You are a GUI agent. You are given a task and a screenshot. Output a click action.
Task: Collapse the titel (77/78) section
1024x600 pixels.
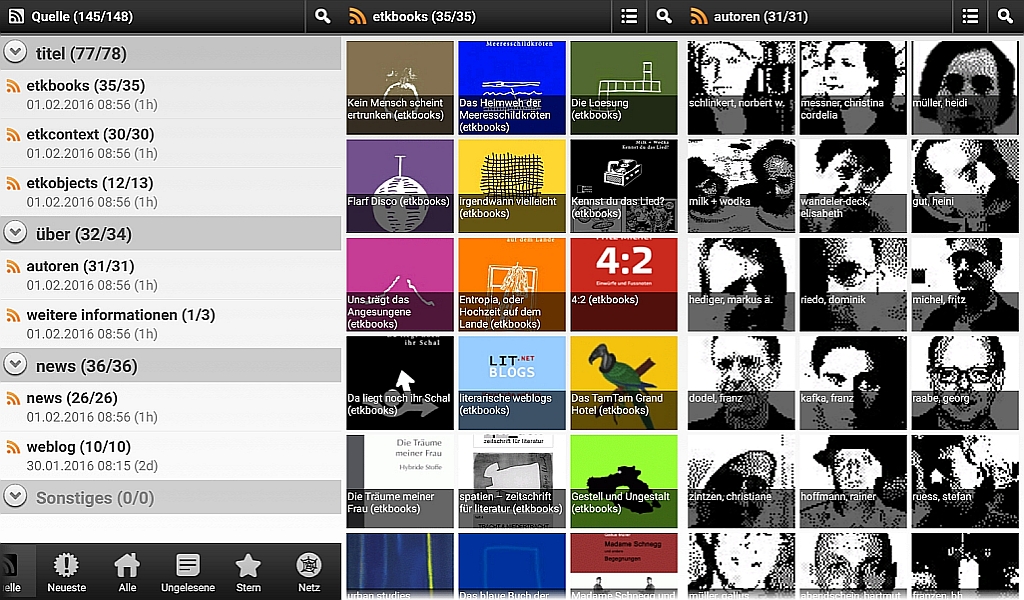tap(15, 53)
